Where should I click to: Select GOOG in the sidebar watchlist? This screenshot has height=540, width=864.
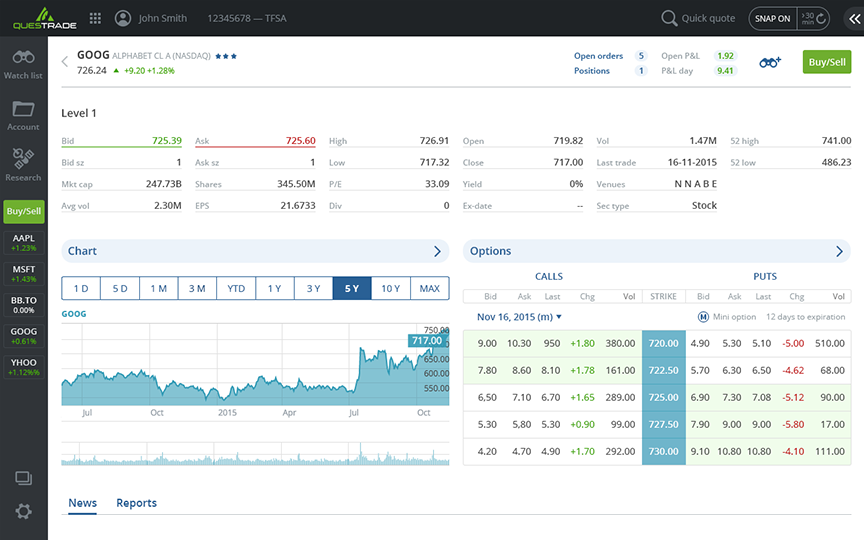pyautogui.click(x=24, y=336)
